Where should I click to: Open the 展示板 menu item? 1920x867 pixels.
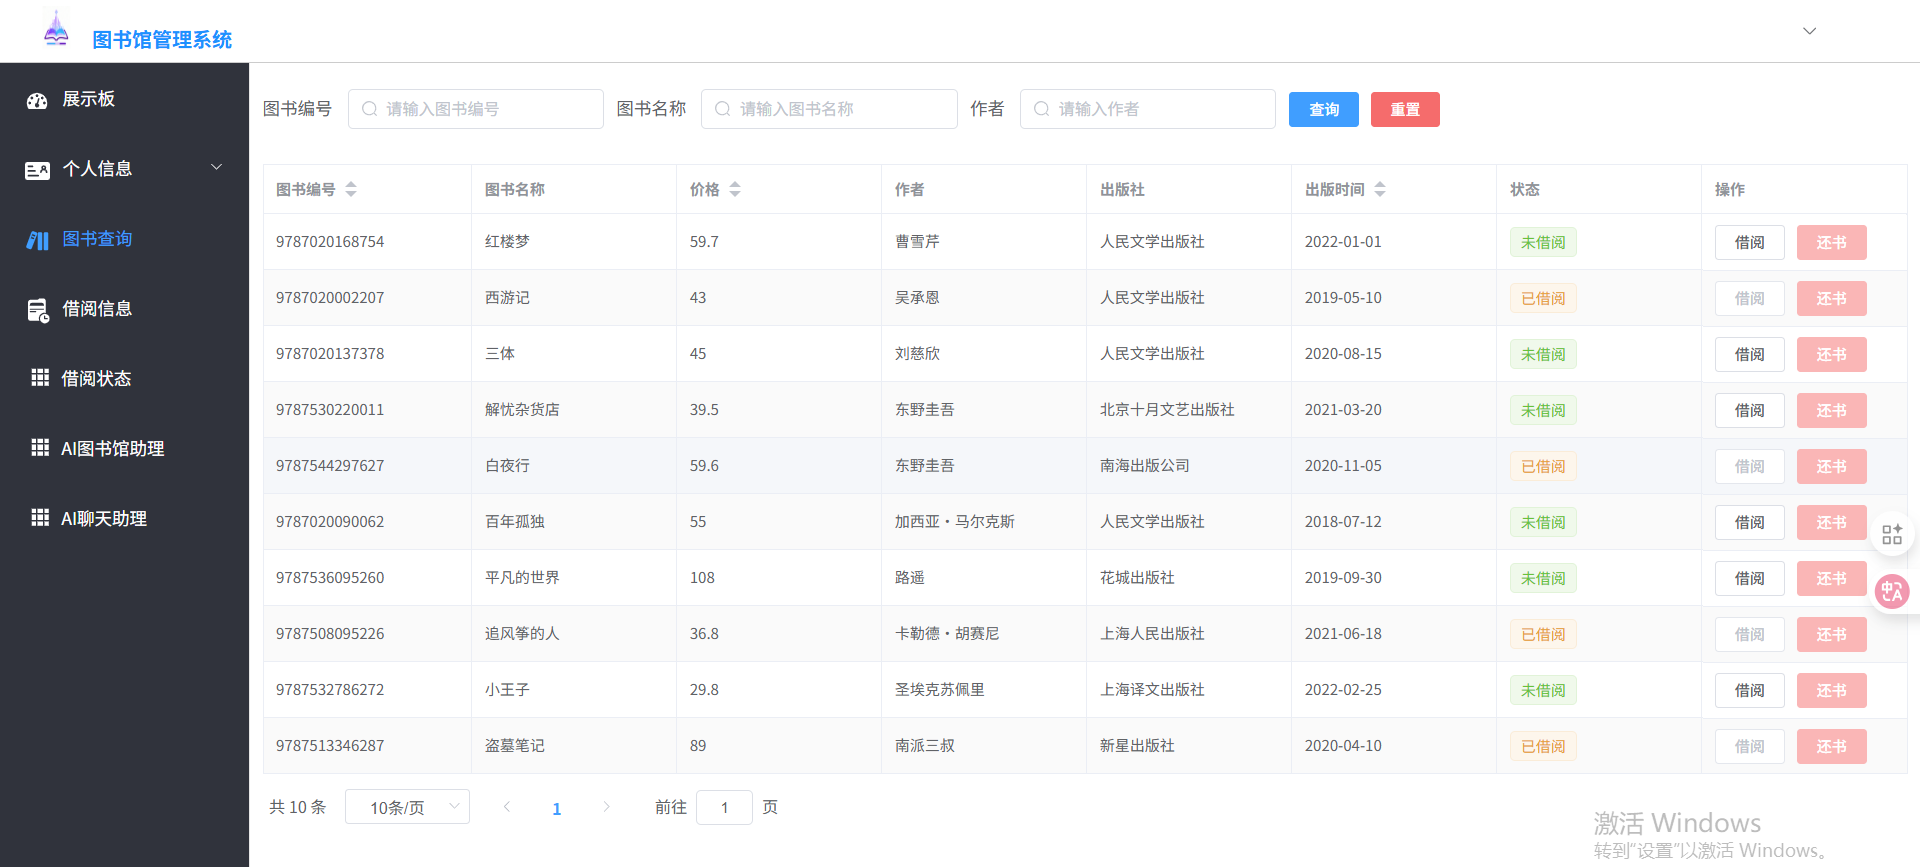click(x=124, y=99)
